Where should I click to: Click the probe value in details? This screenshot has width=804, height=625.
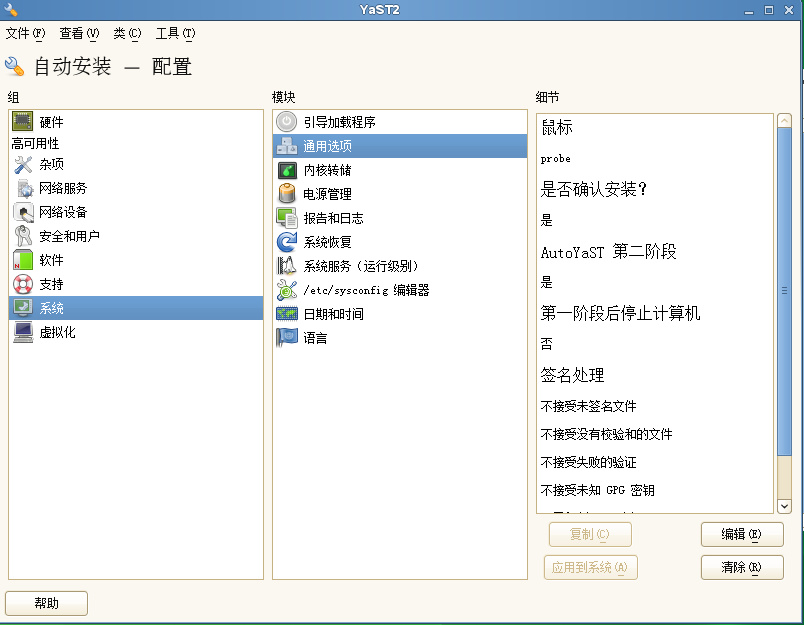click(555, 158)
